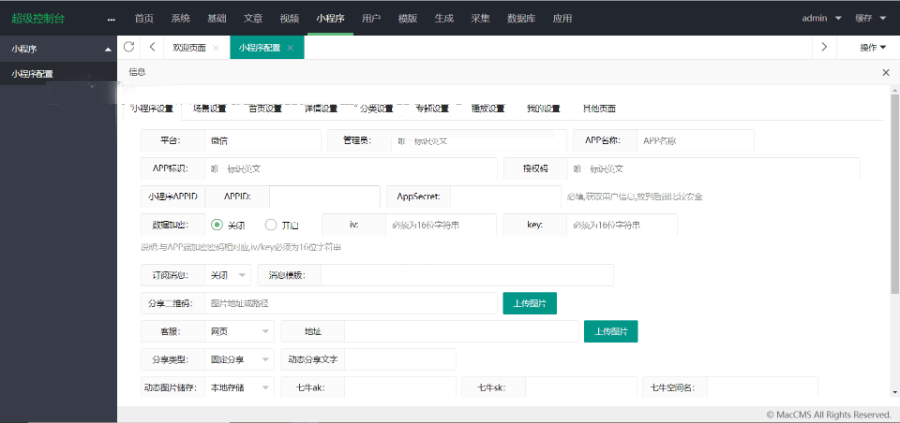900x423 pixels.
Task: Collapse the 小程序 sidebar section arrow
Action: click(107, 48)
